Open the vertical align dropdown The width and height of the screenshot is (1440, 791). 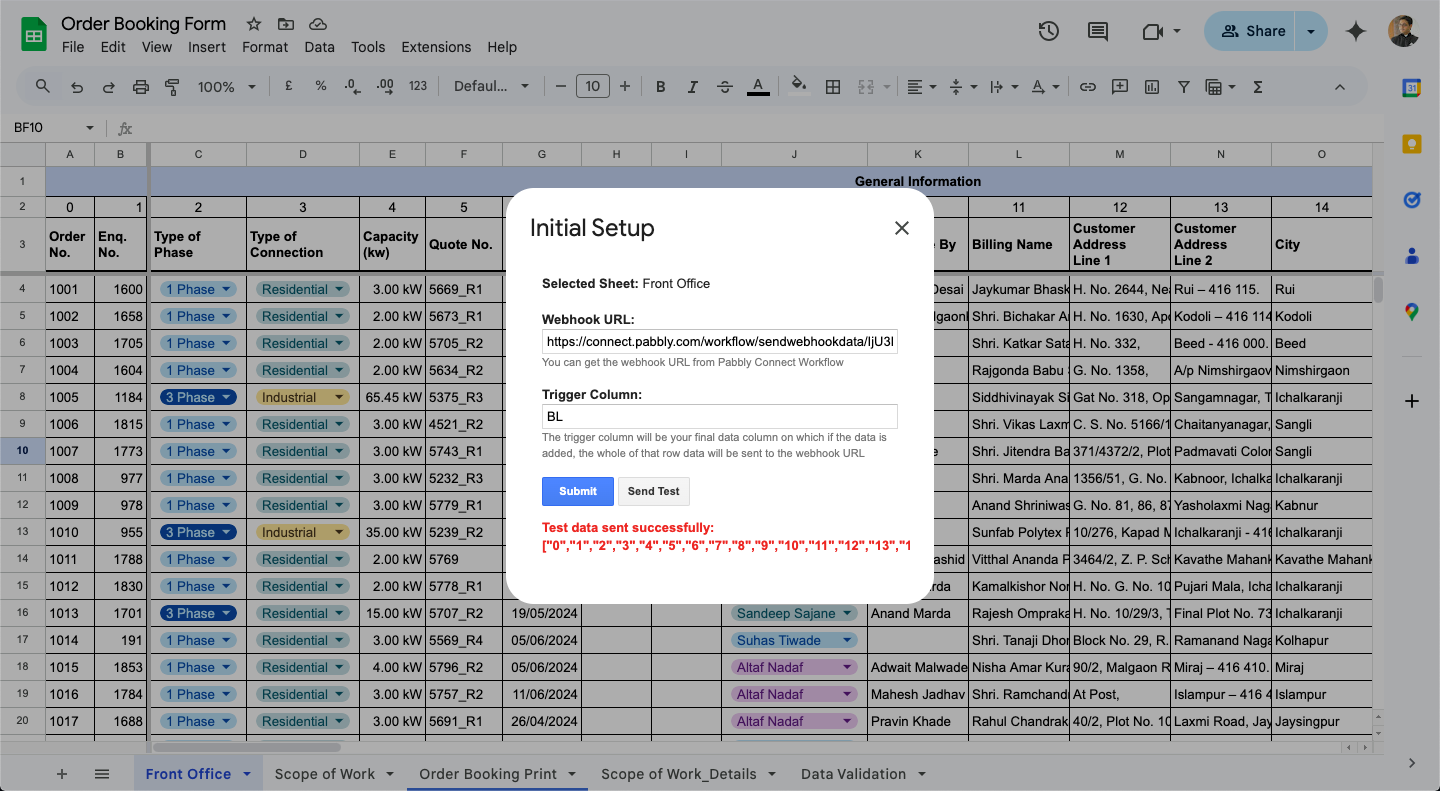click(x=961, y=87)
